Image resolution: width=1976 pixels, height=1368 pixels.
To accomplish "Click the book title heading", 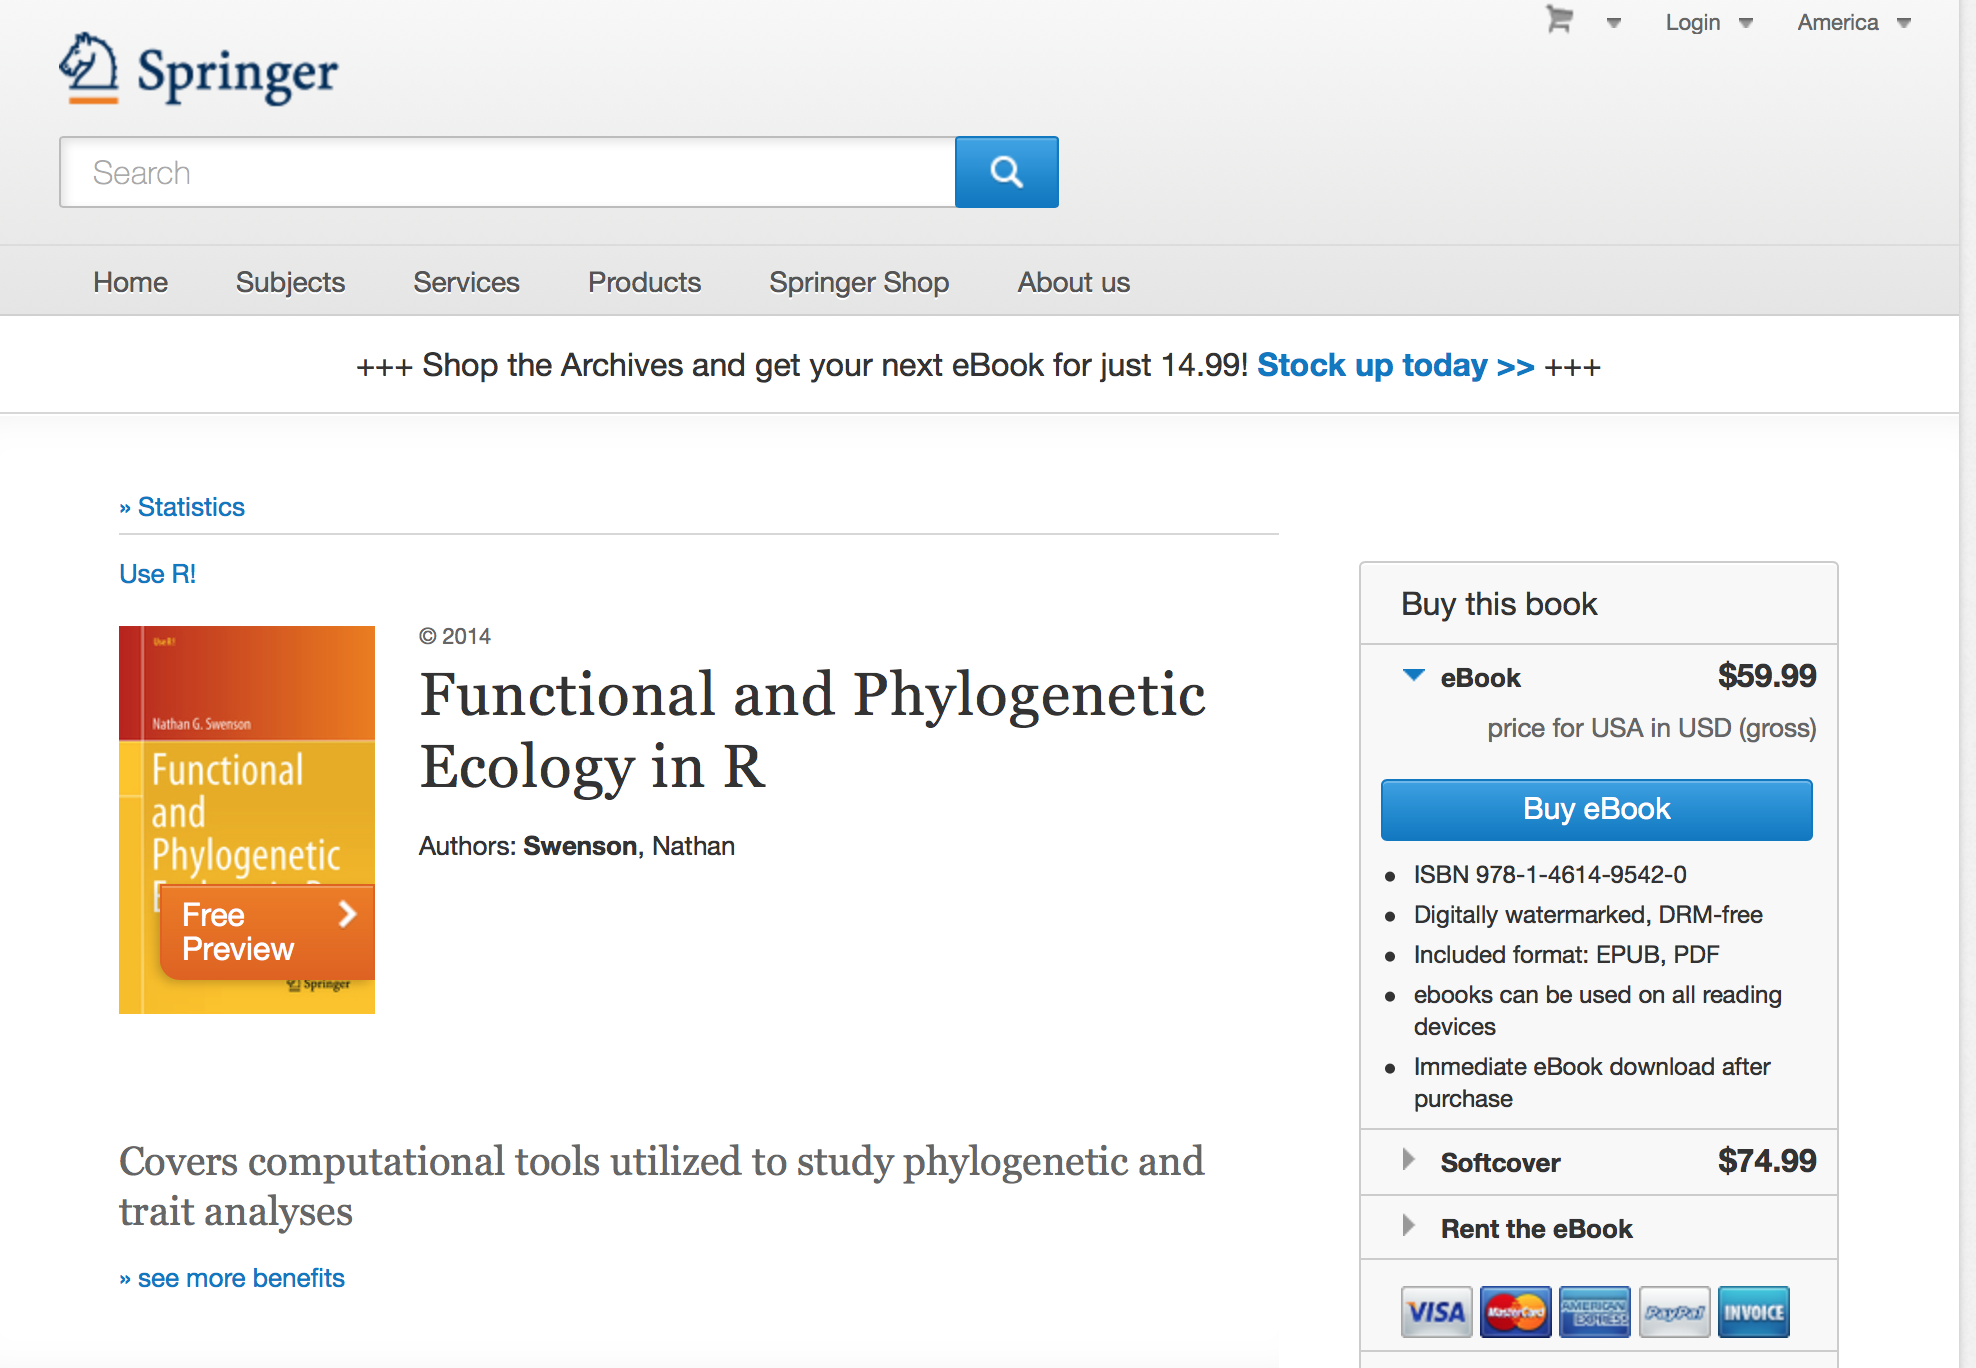I will click(x=812, y=730).
